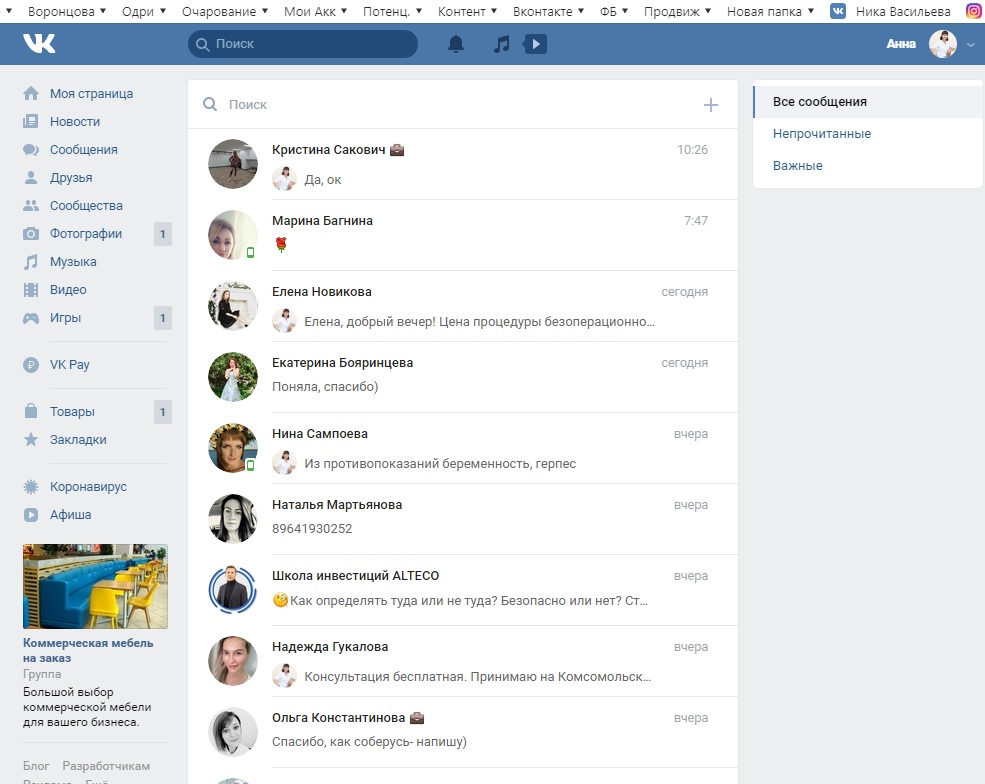Open chat with Наталья Мартьянова

tap(463, 519)
